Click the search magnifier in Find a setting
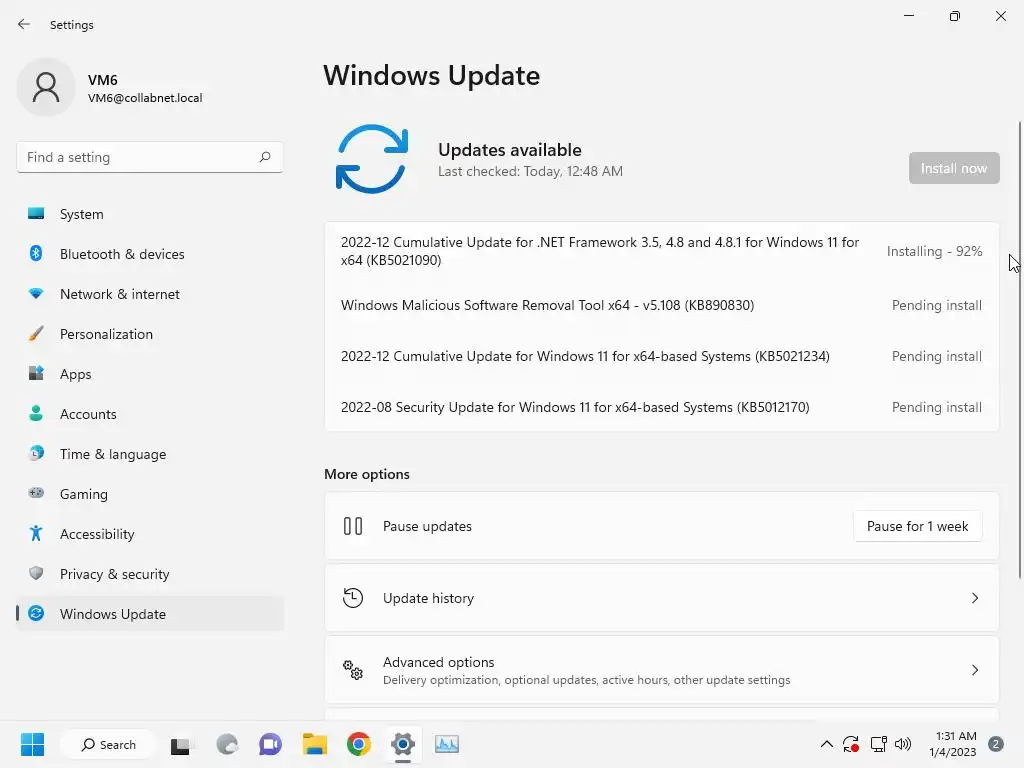This screenshot has height=768, width=1024. point(264,157)
